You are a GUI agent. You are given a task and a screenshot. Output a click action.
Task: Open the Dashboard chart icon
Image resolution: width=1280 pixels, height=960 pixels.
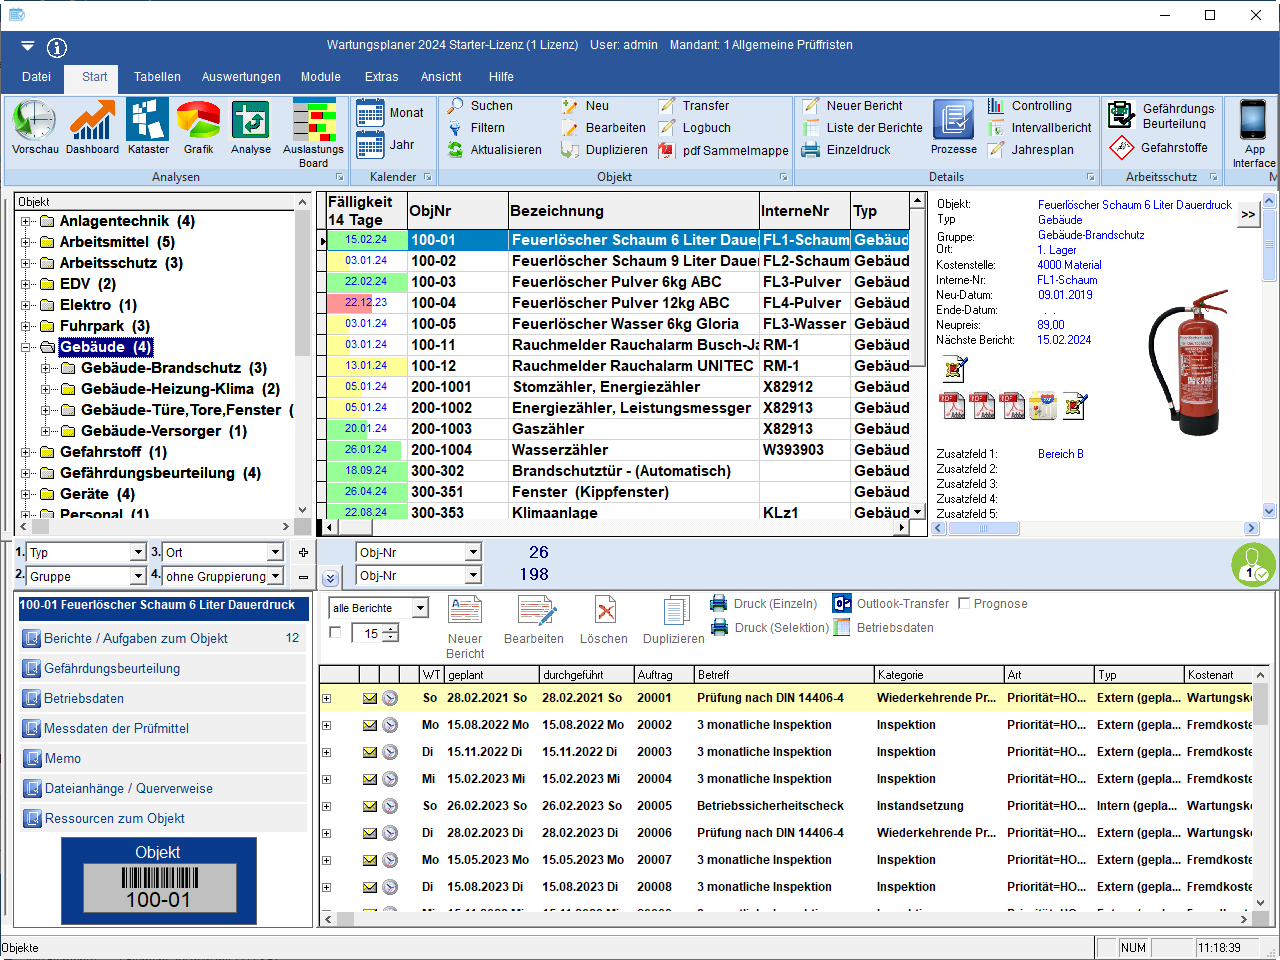click(92, 122)
